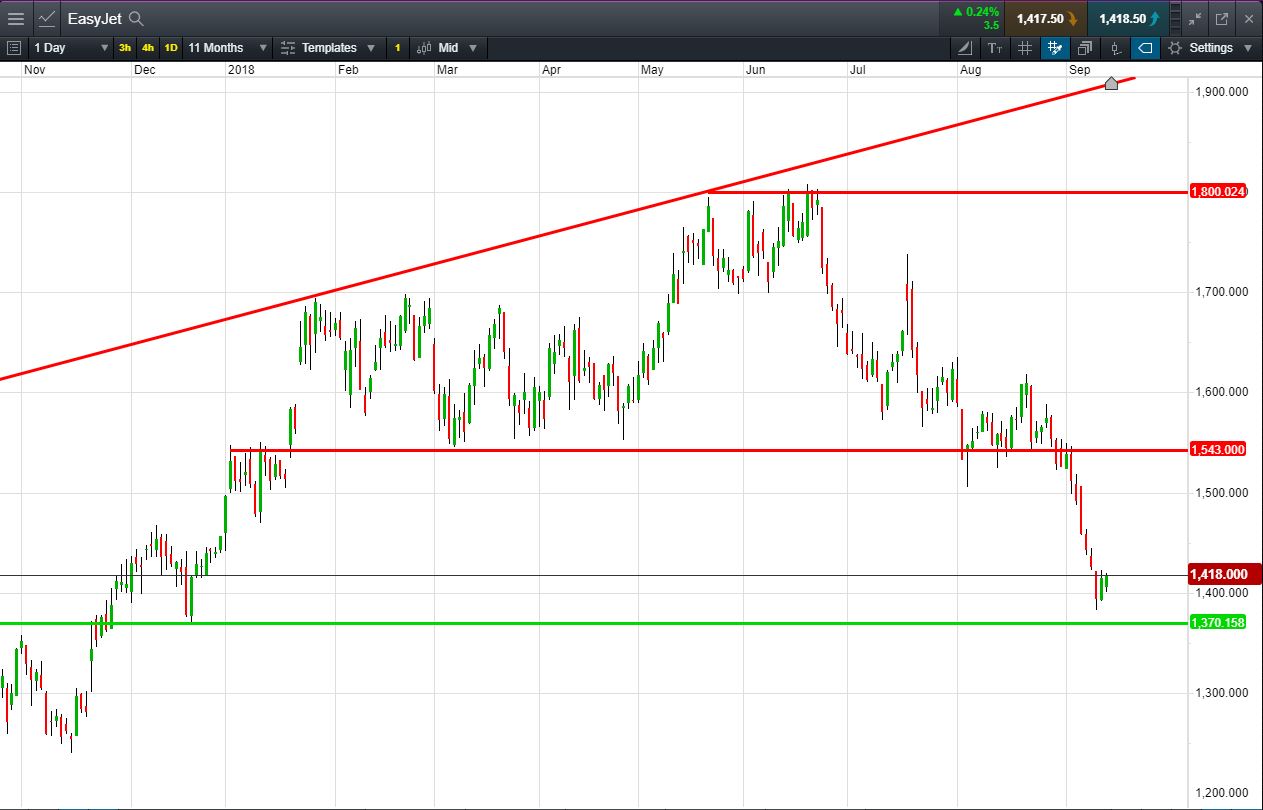Select the 1,800.024 resistance line label
The width and height of the screenshot is (1263, 810).
pyautogui.click(x=1218, y=192)
